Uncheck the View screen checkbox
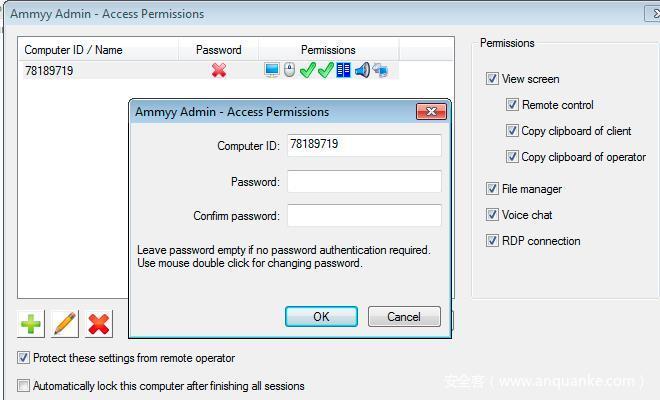The height and width of the screenshot is (400, 660). [x=493, y=79]
